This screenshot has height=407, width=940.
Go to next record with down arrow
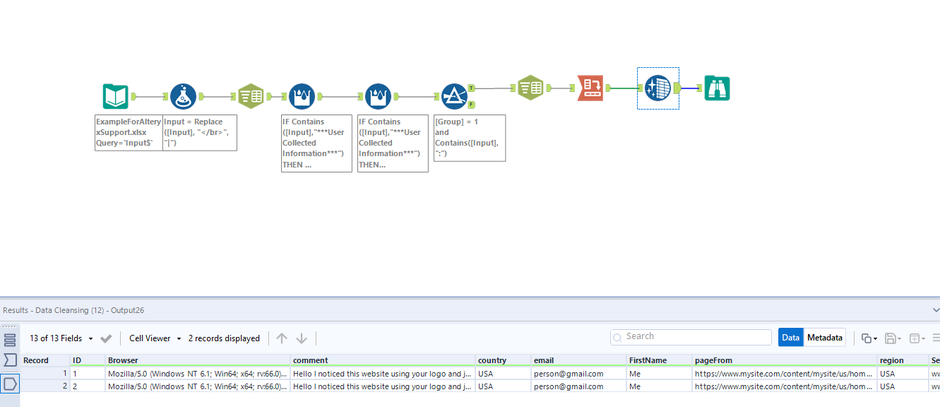[302, 338]
